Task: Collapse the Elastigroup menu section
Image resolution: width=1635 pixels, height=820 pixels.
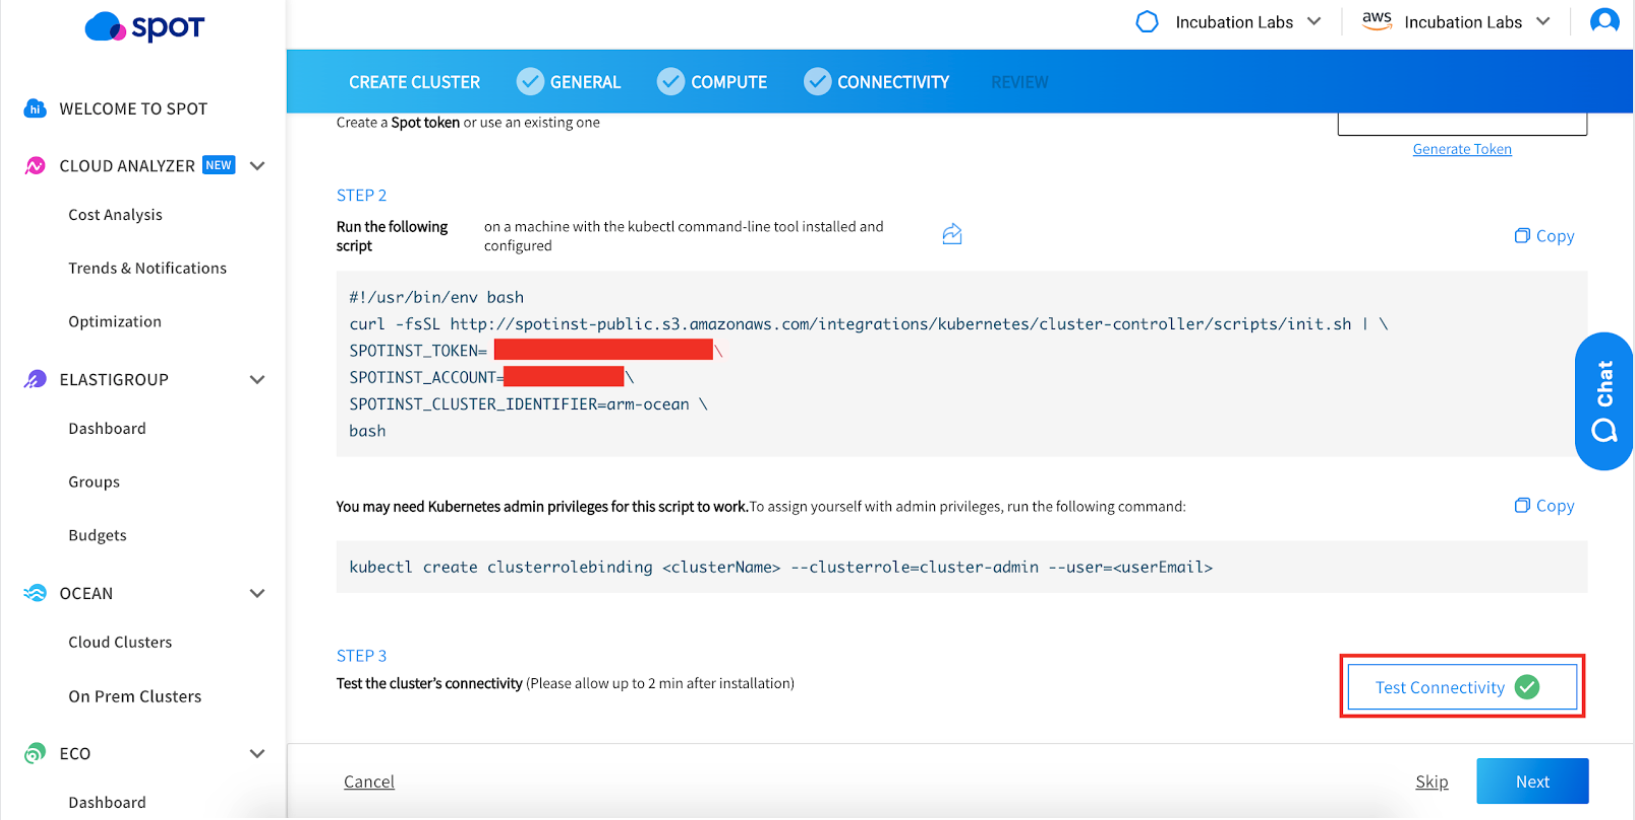Action: [x=257, y=380]
